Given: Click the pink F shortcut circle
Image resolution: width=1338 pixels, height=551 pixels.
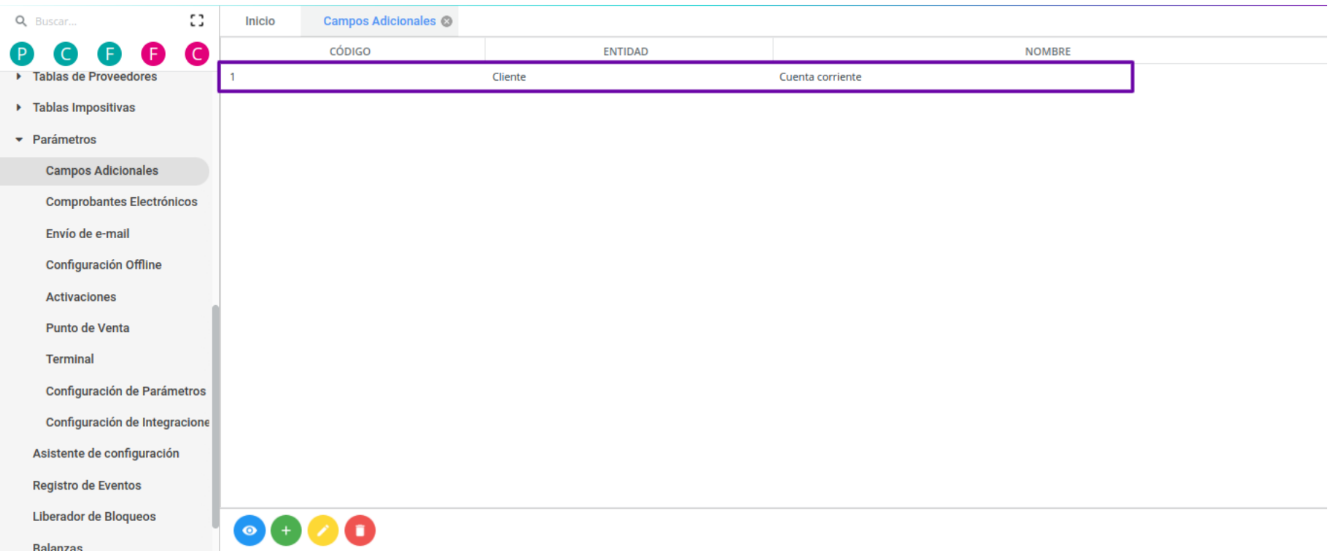Looking at the screenshot, I should click(x=153, y=54).
